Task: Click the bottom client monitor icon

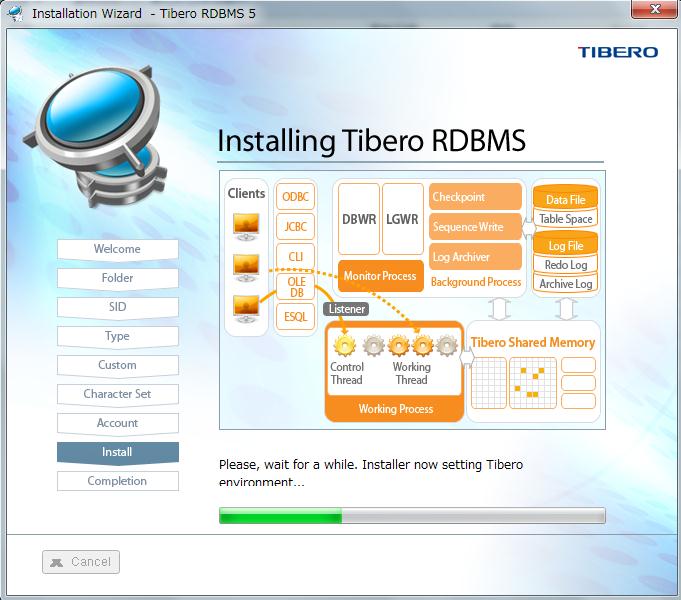Action: click(246, 309)
